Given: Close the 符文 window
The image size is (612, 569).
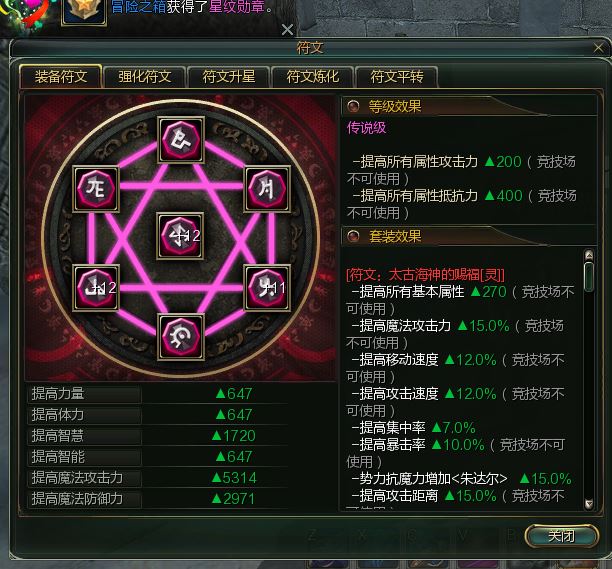Looking at the screenshot, I should tap(598, 48).
